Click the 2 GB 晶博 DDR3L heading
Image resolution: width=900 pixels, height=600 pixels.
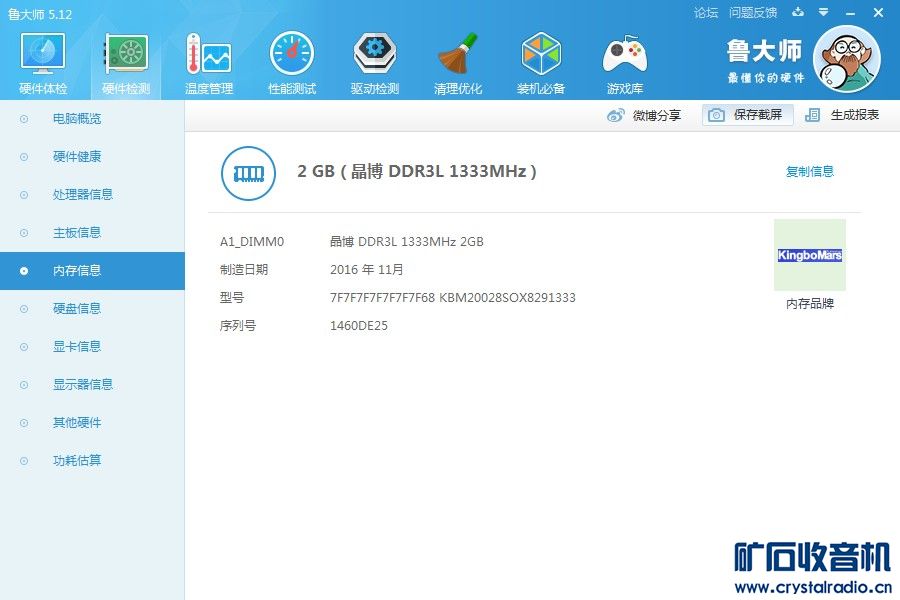click(x=417, y=171)
